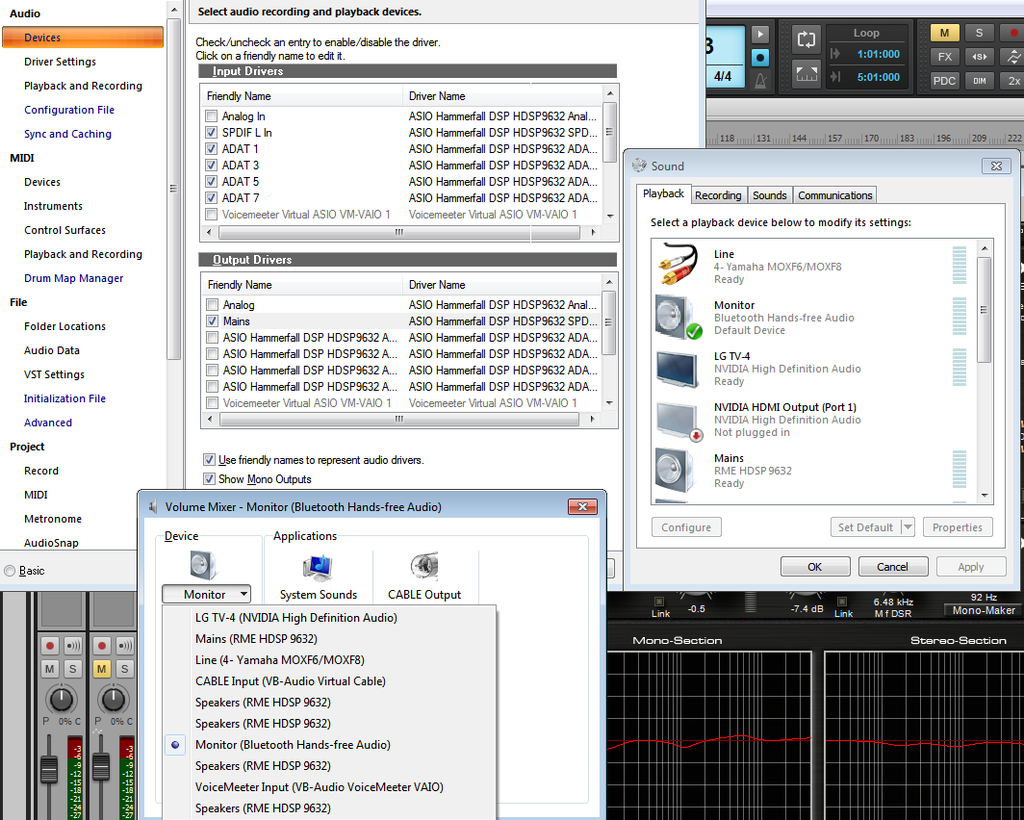Open Driver Settings in the preferences sidebar

pyautogui.click(x=60, y=62)
